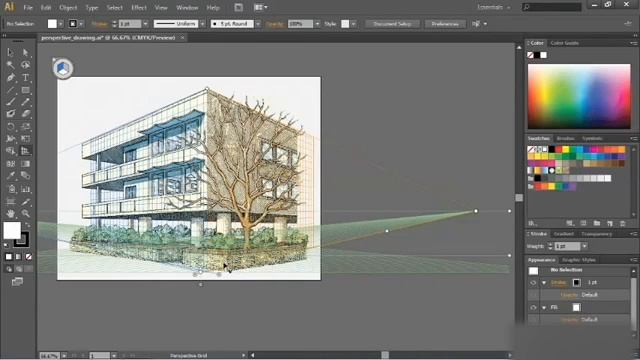Choose the Rotate tool
Screen dimensions: 640x360
point(11,127)
